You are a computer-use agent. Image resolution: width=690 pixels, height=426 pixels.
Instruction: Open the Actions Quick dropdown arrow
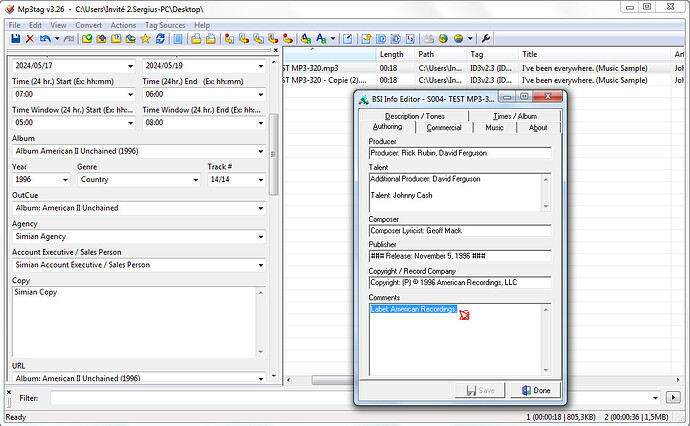tap(333, 39)
